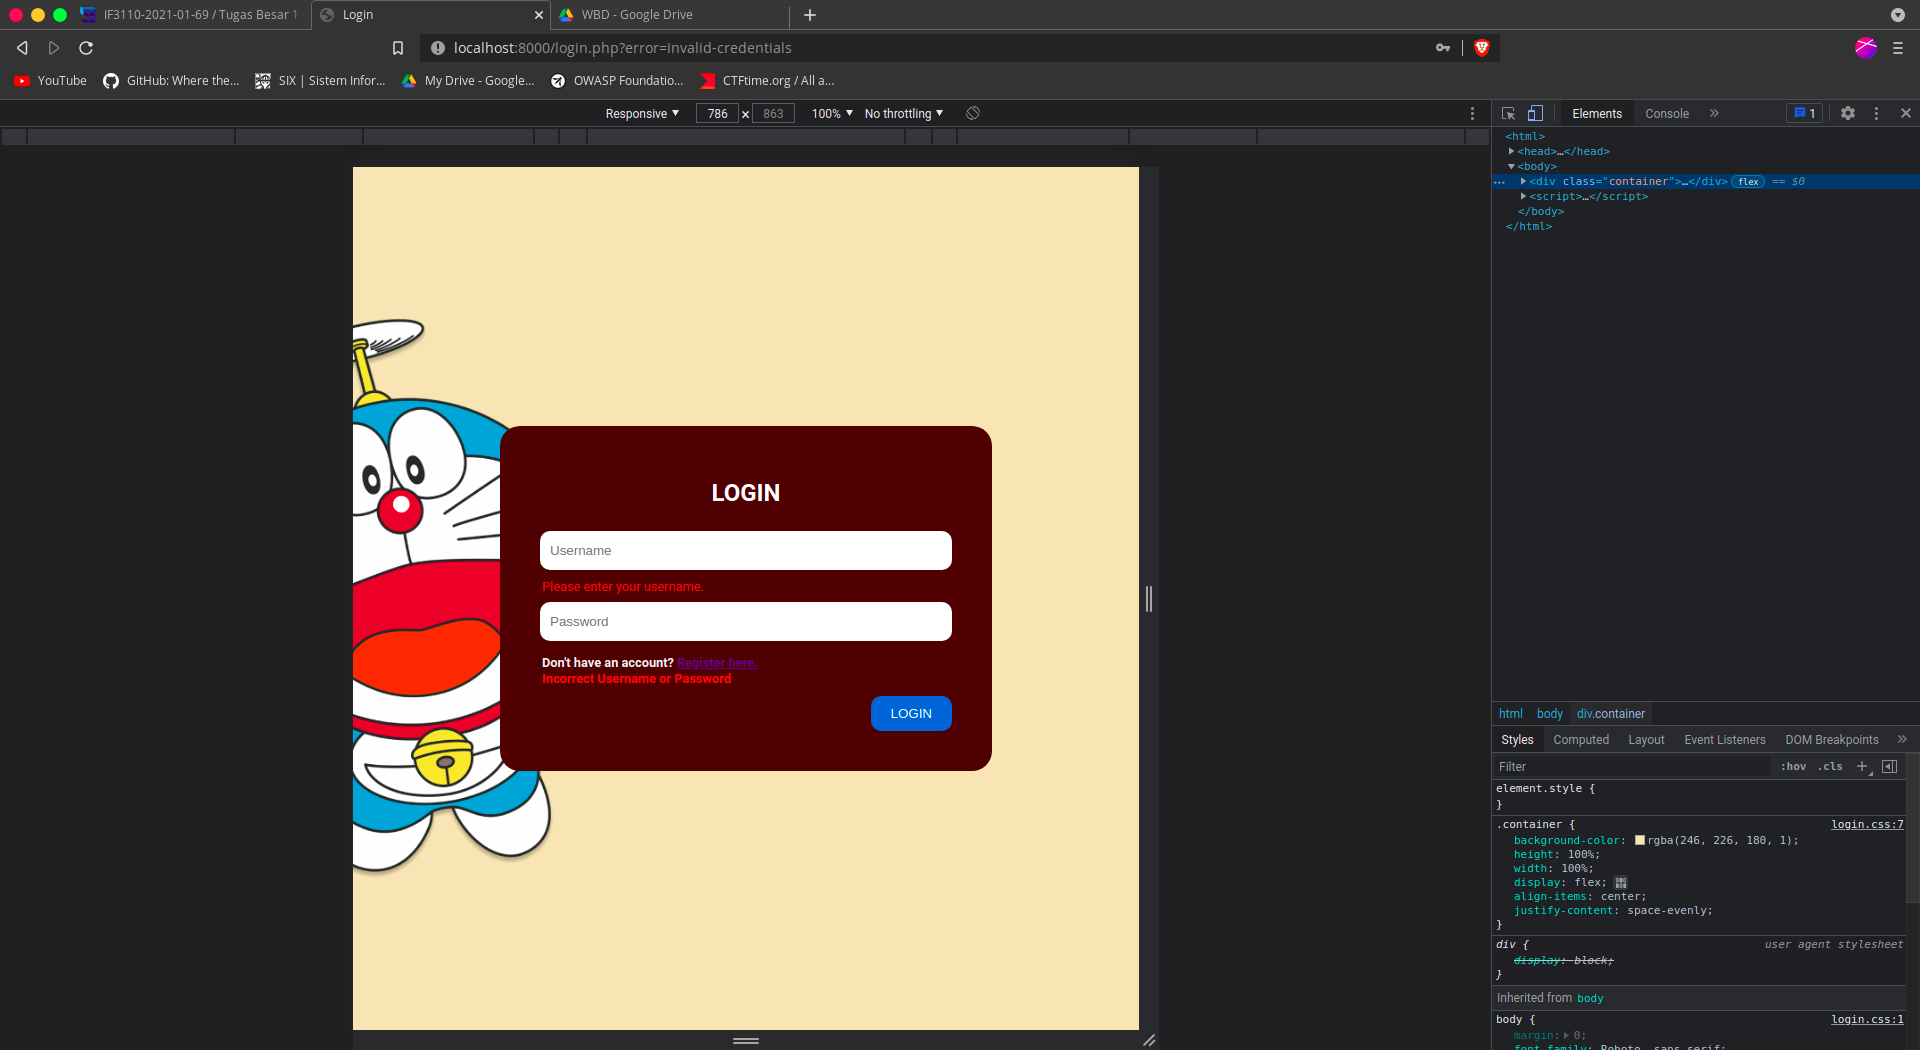The image size is (1920, 1050).
Task: Show more DevTools panels chevron
Action: (x=1714, y=114)
